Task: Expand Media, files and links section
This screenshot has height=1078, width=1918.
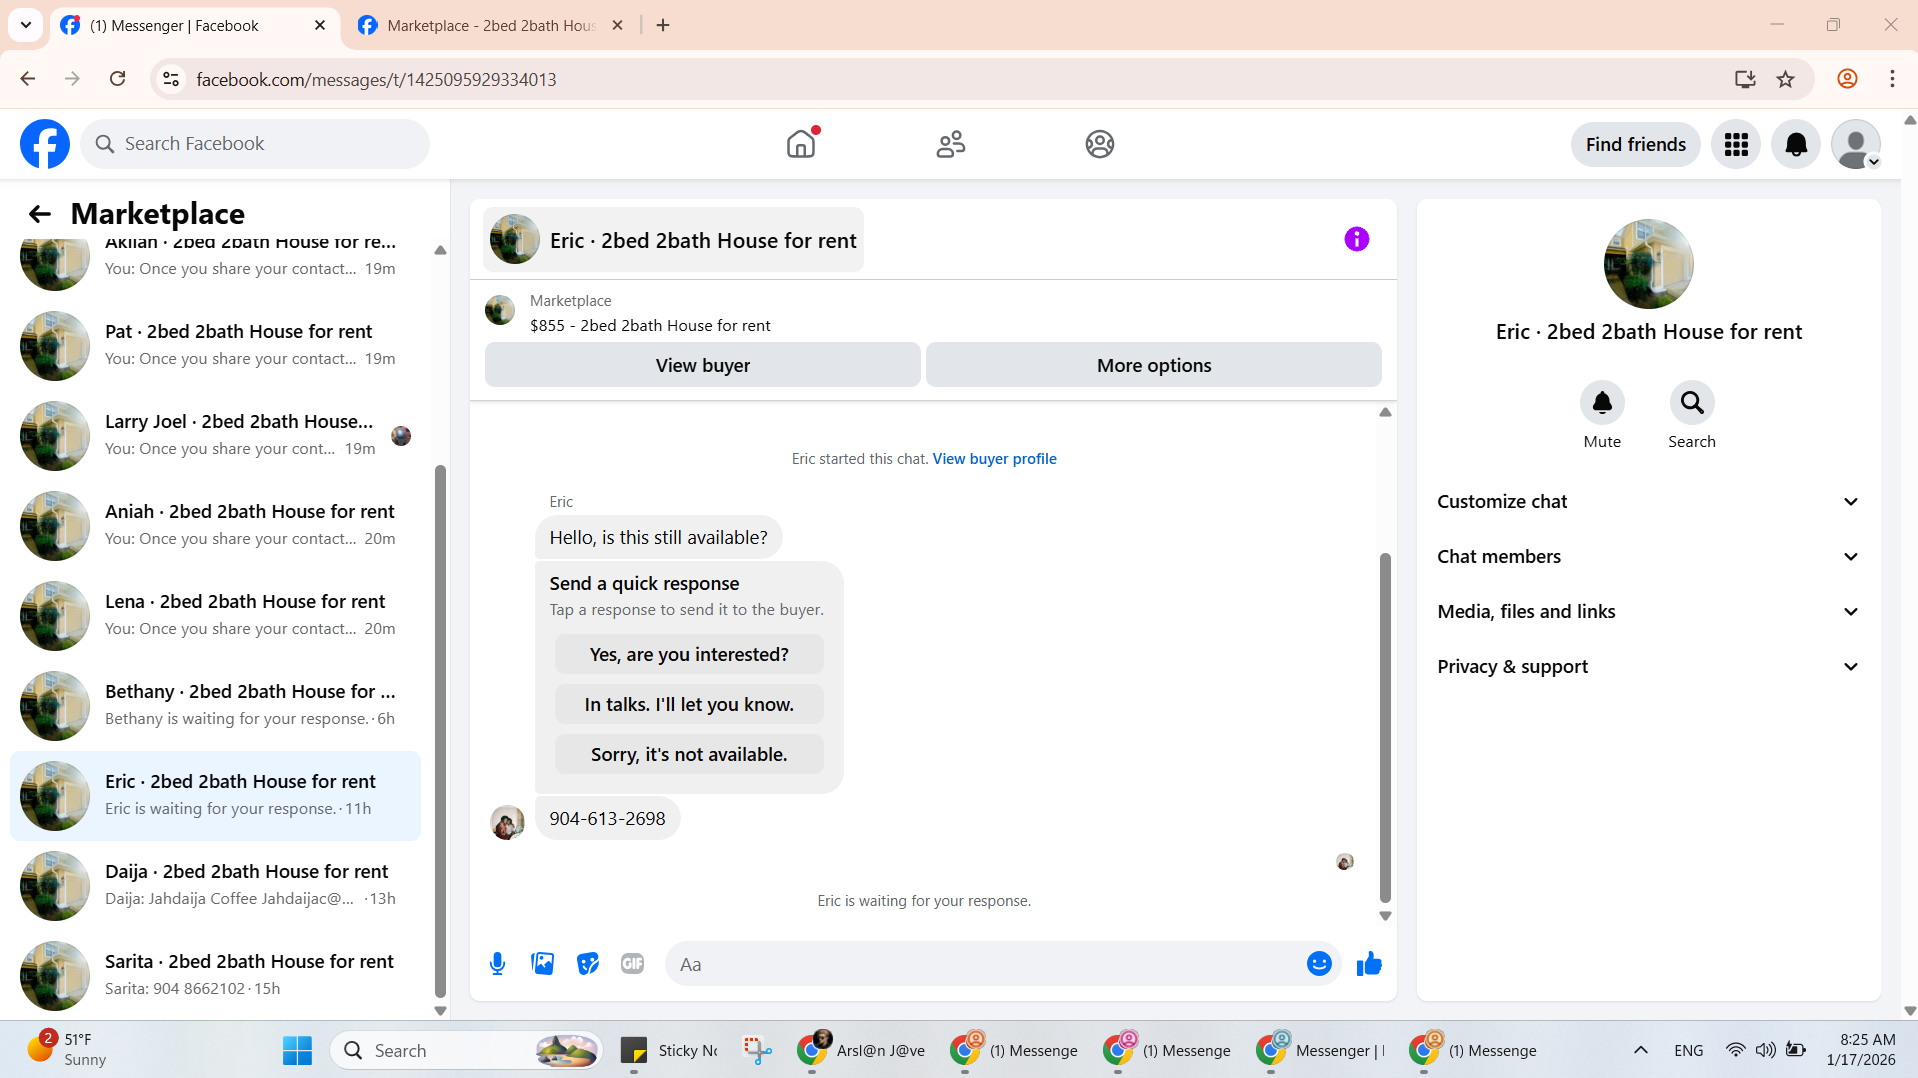Action: point(1648,612)
